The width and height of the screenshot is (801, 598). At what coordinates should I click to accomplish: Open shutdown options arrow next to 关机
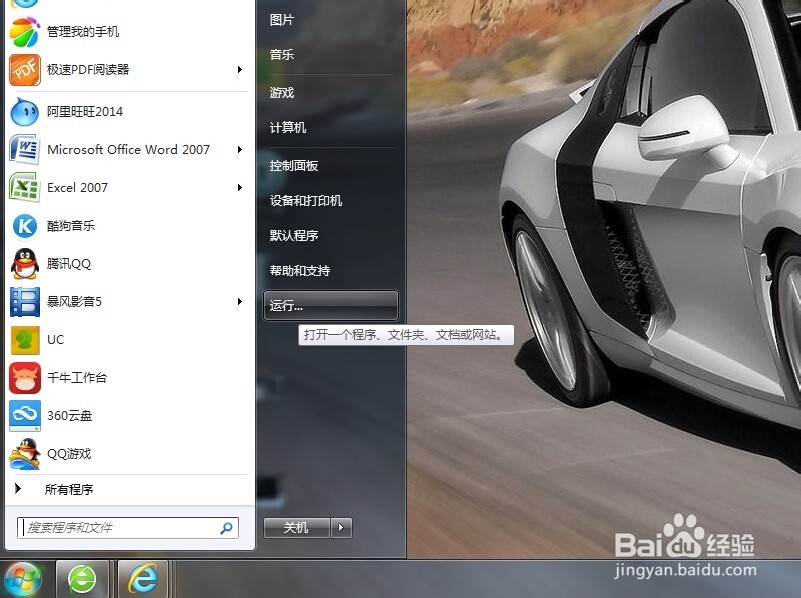pos(341,528)
